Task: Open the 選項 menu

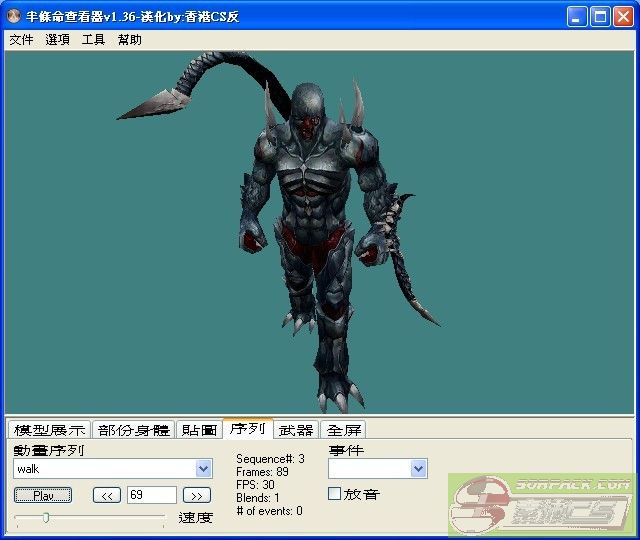Action: [57, 40]
